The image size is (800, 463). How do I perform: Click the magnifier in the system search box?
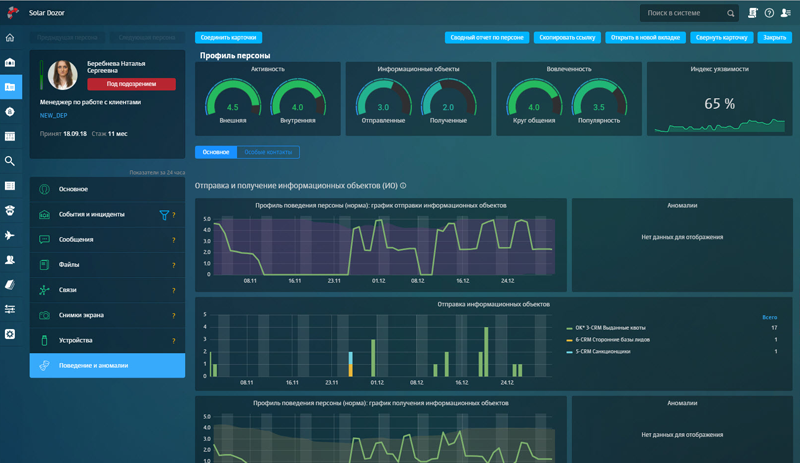point(731,13)
